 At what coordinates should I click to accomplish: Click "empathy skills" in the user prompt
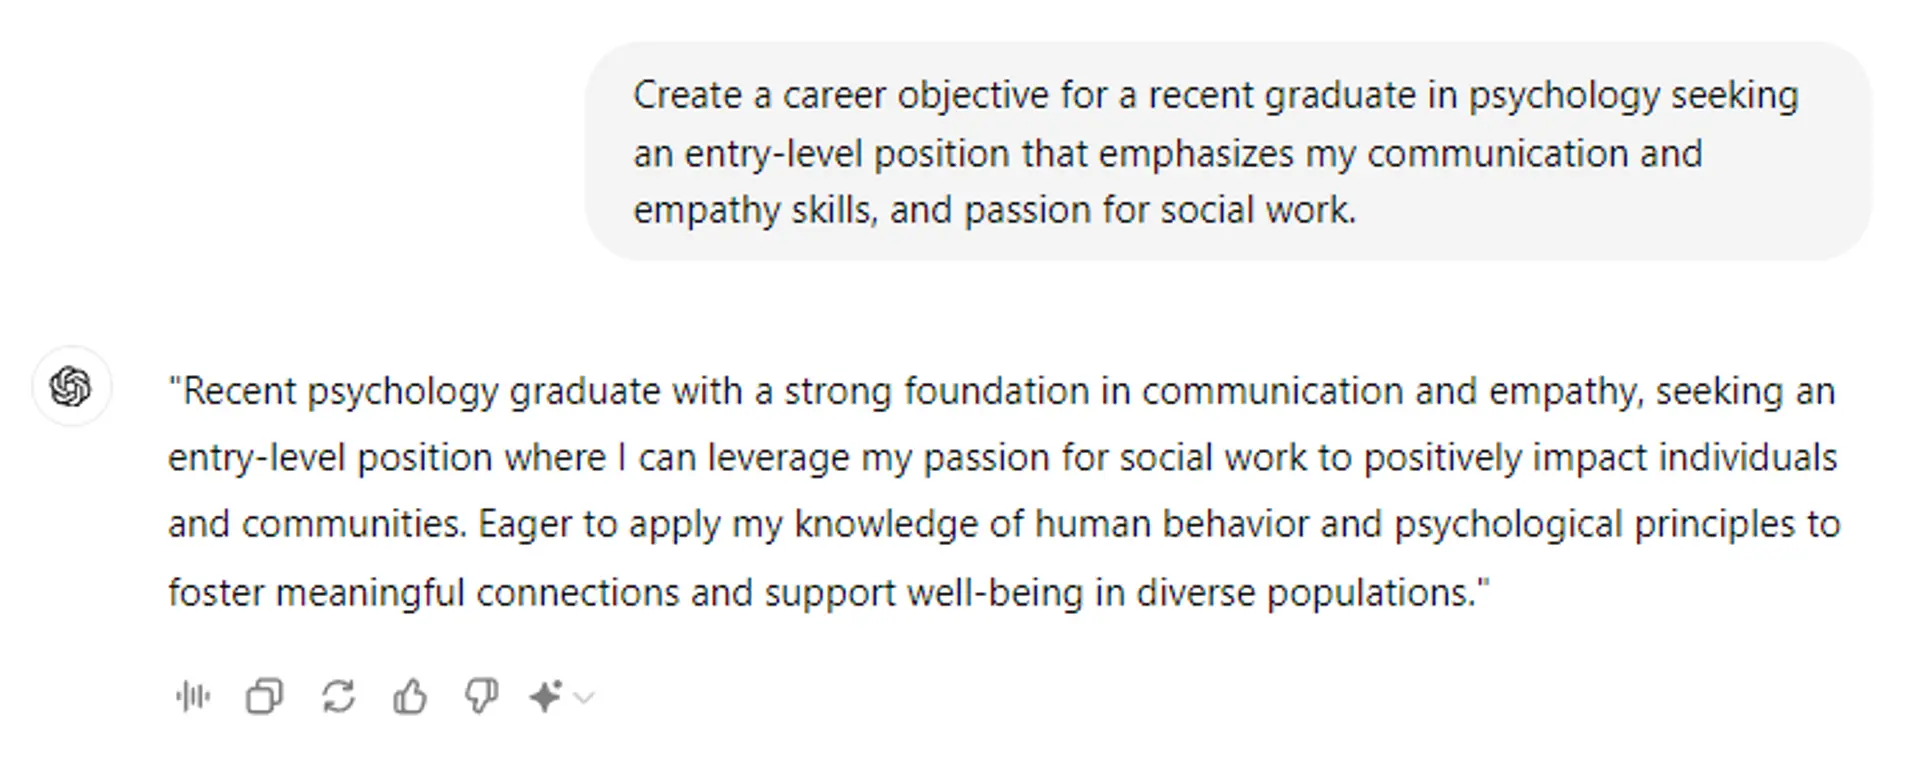coord(754,211)
